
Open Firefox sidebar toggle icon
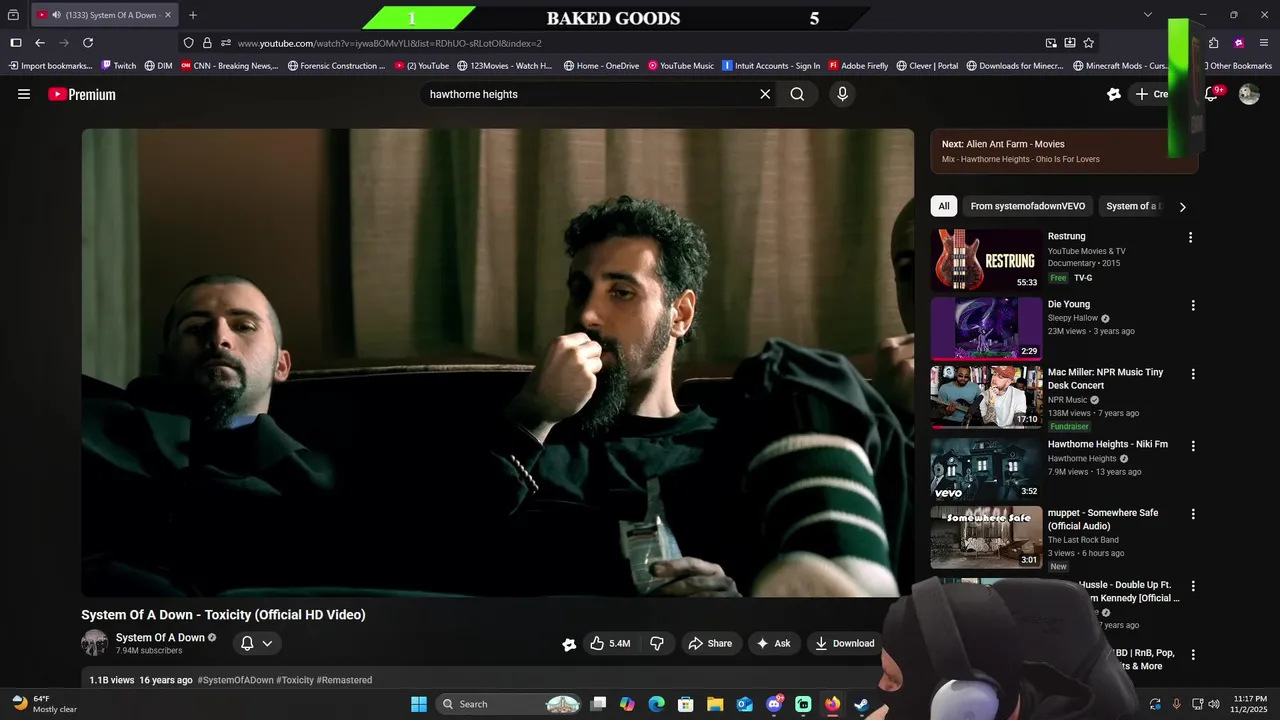click(x=16, y=43)
